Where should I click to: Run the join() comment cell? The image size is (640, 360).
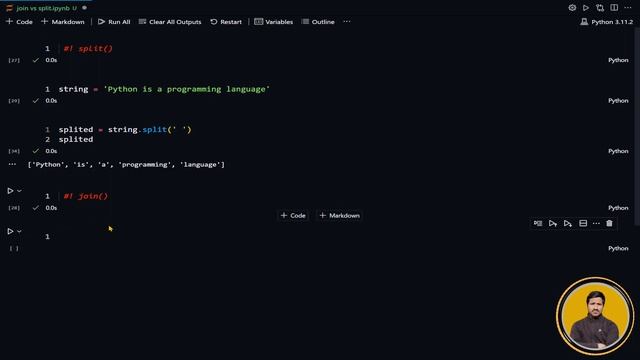tap(10, 191)
